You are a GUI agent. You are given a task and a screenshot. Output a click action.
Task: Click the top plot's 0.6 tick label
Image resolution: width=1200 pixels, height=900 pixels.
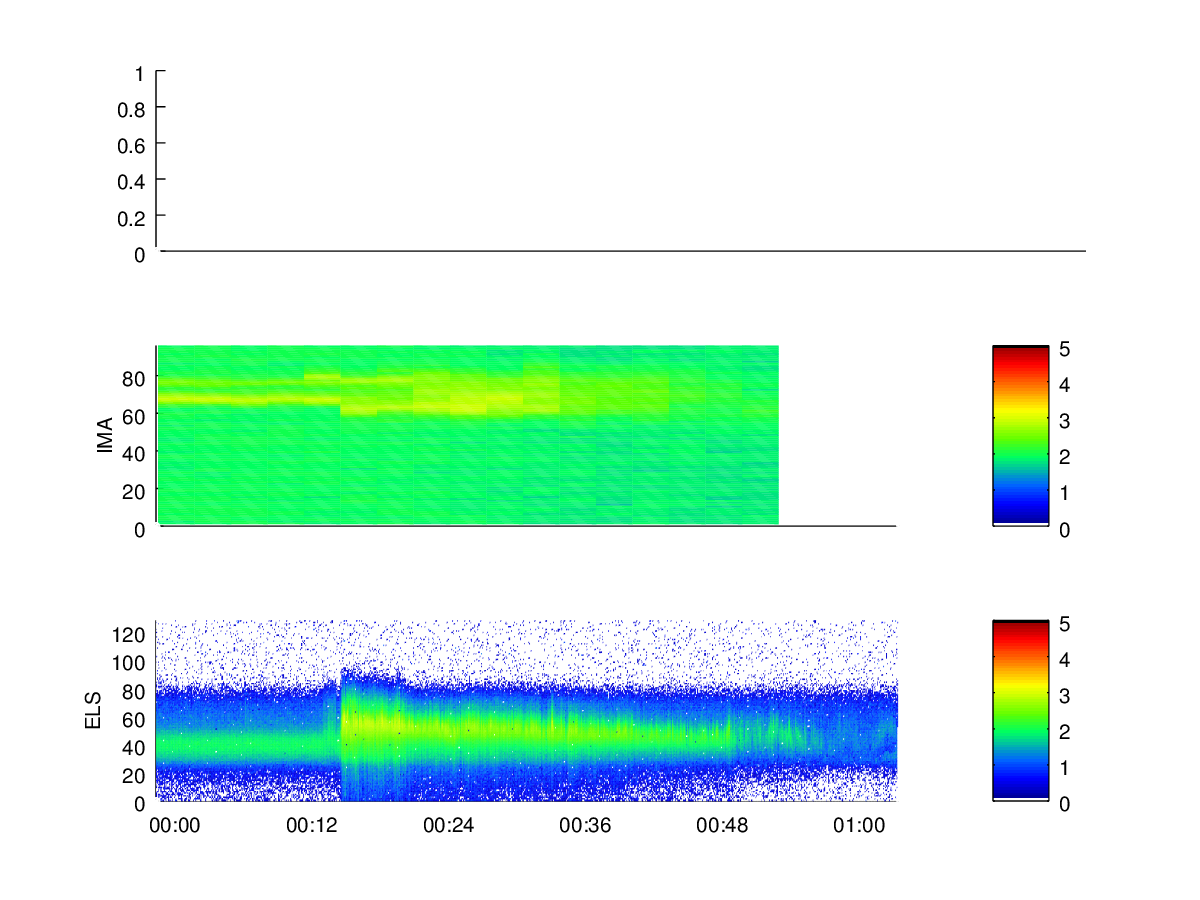pyautogui.click(x=131, y=146)
